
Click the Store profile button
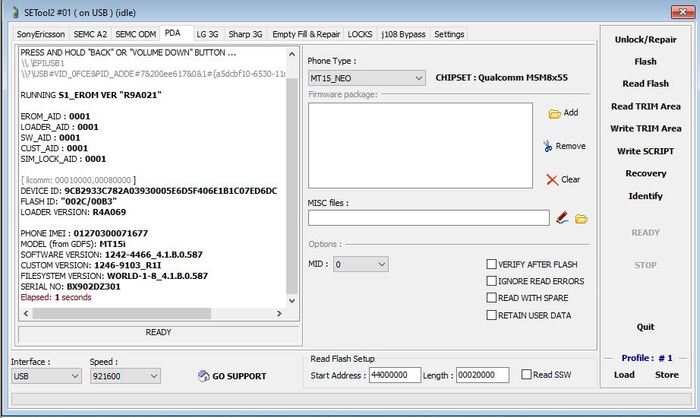(x=667, y=375)
